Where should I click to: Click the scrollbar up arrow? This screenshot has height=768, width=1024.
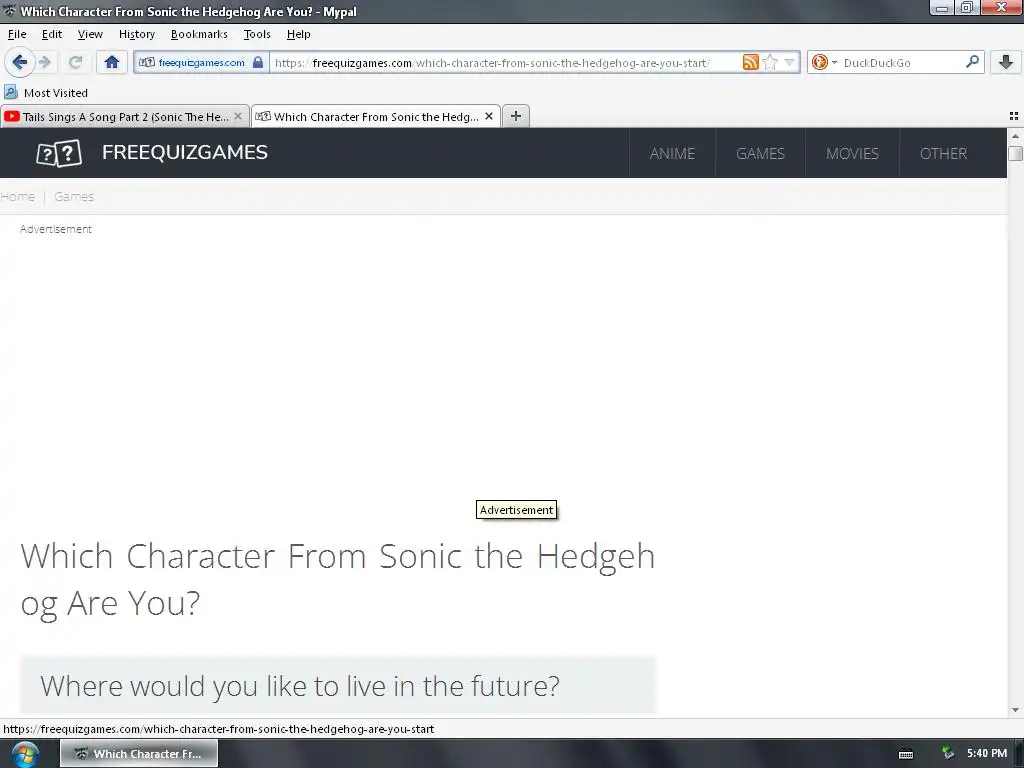1015,136
